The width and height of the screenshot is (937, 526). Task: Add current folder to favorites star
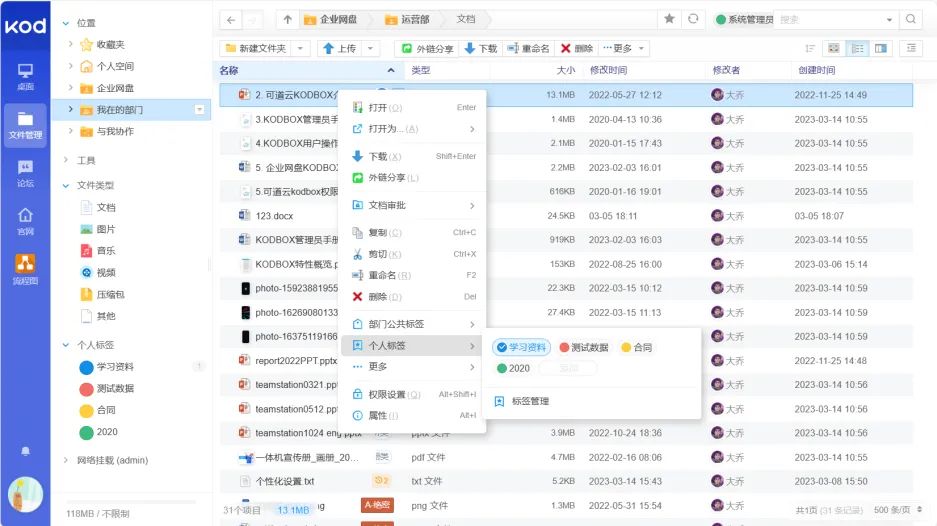[x=669, y=19]
